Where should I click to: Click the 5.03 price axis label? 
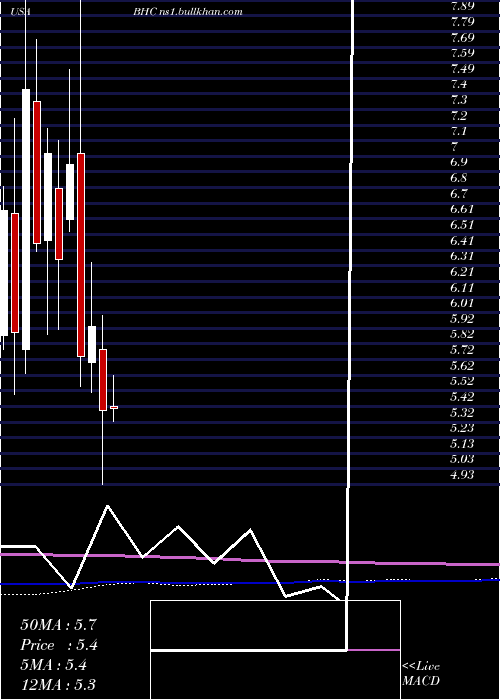[462, 459]
